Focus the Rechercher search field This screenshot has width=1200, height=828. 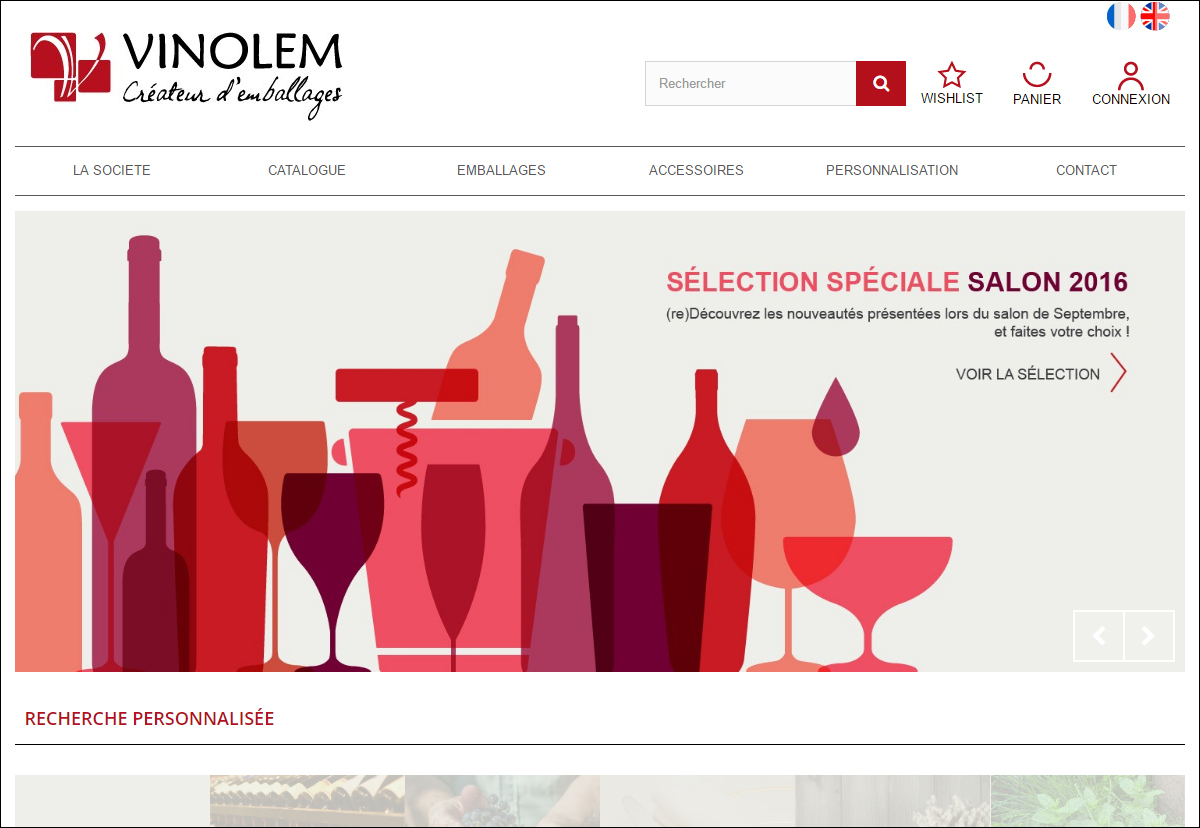751,83
